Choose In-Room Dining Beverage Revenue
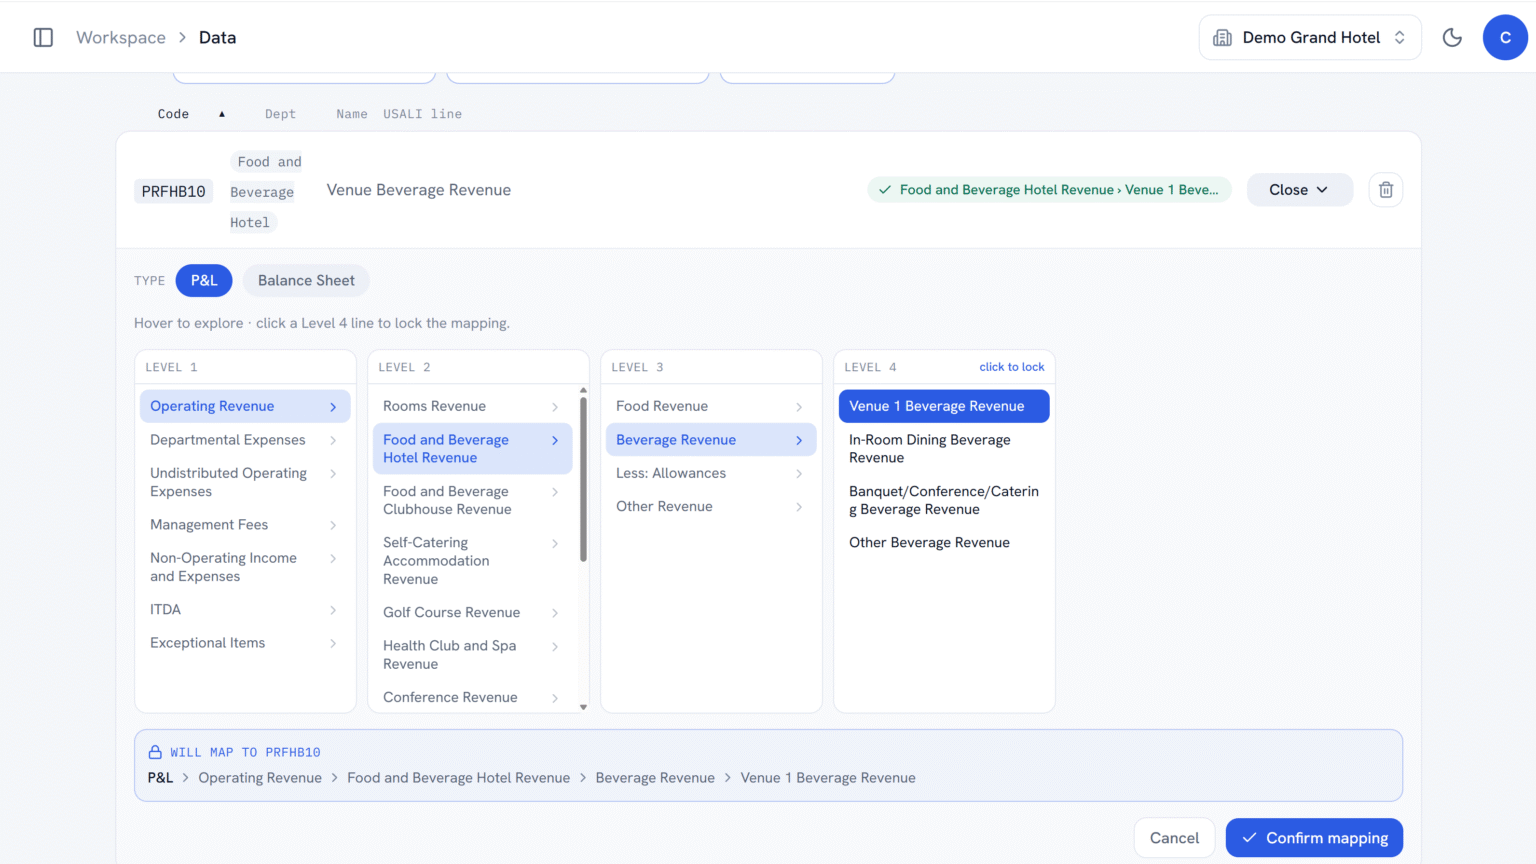The height and width of the screenshot is (864, 1536). [944, 449]
